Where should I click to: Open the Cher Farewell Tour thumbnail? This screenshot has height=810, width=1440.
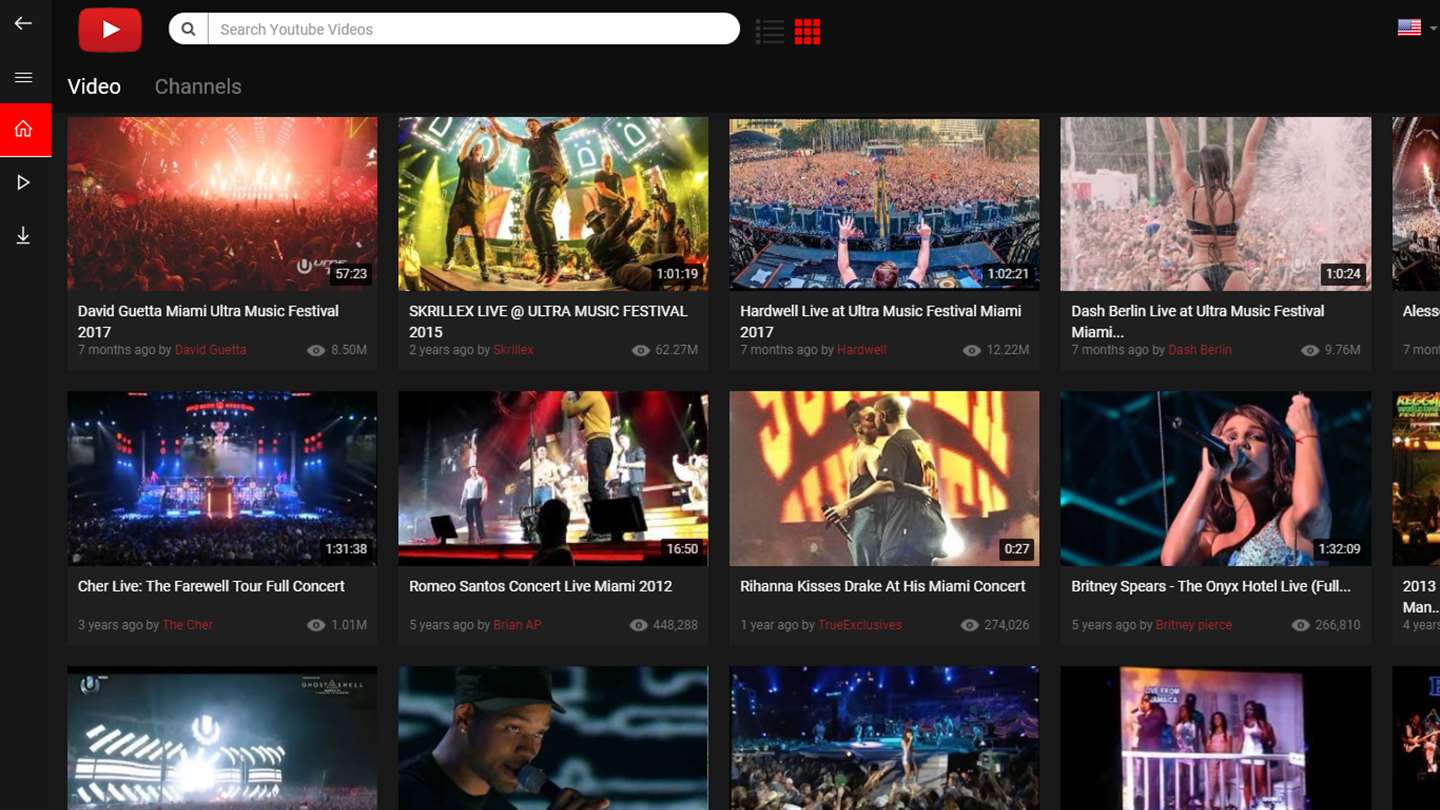(x=222, y=479)
